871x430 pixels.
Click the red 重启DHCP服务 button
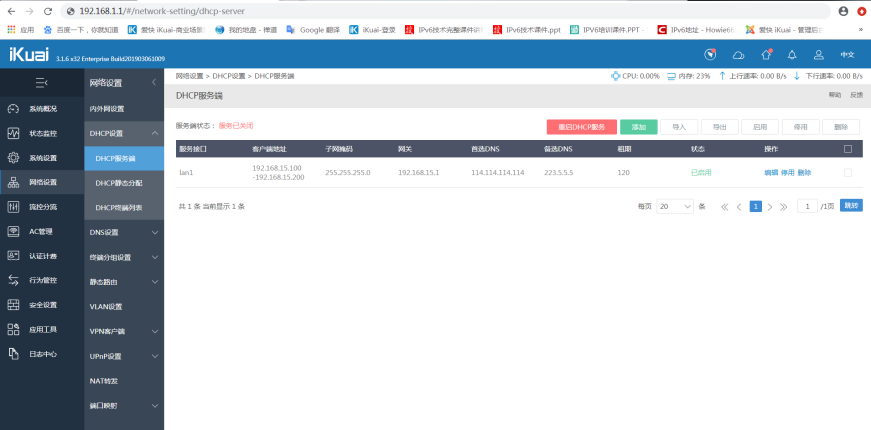[x=582, y=127]
